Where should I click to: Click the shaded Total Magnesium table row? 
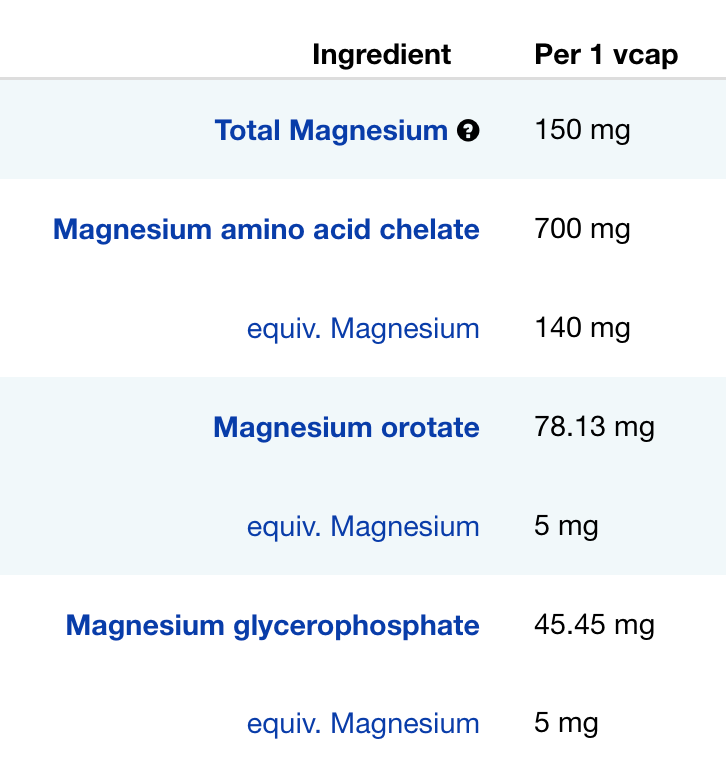[x=100, y=131]
